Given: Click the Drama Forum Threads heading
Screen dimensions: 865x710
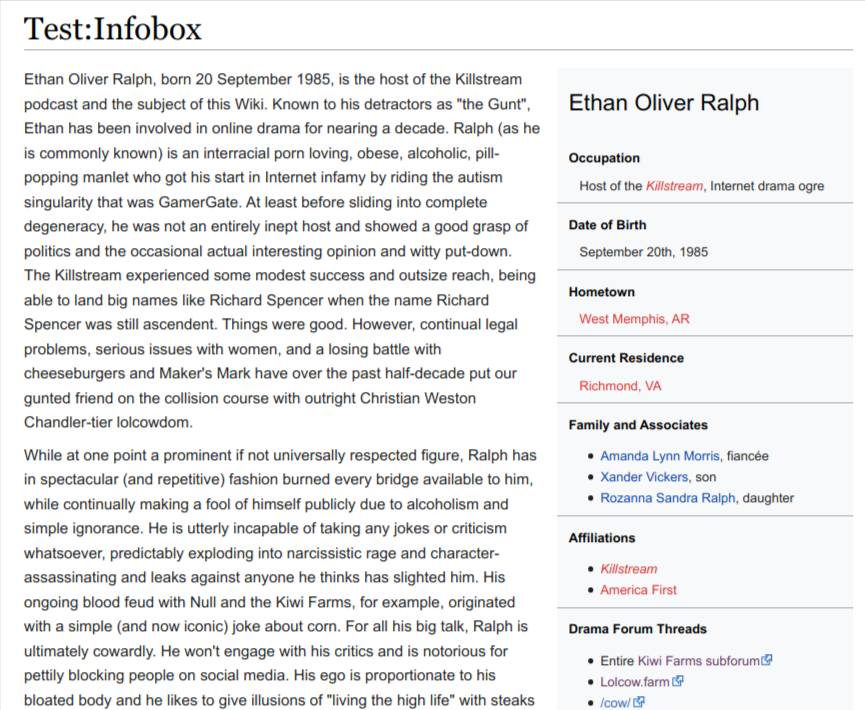Looking at the screenshot, I should tap(637, 629).
